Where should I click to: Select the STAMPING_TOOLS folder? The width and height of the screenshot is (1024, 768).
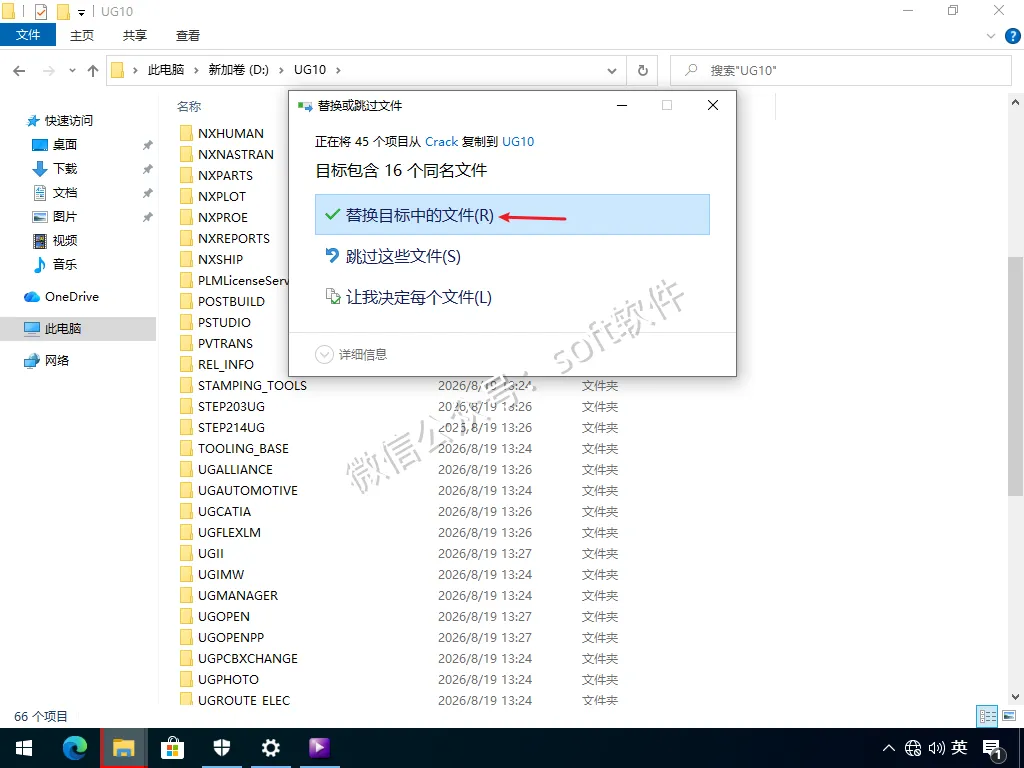pyautogui.click(x=252, y=385)
